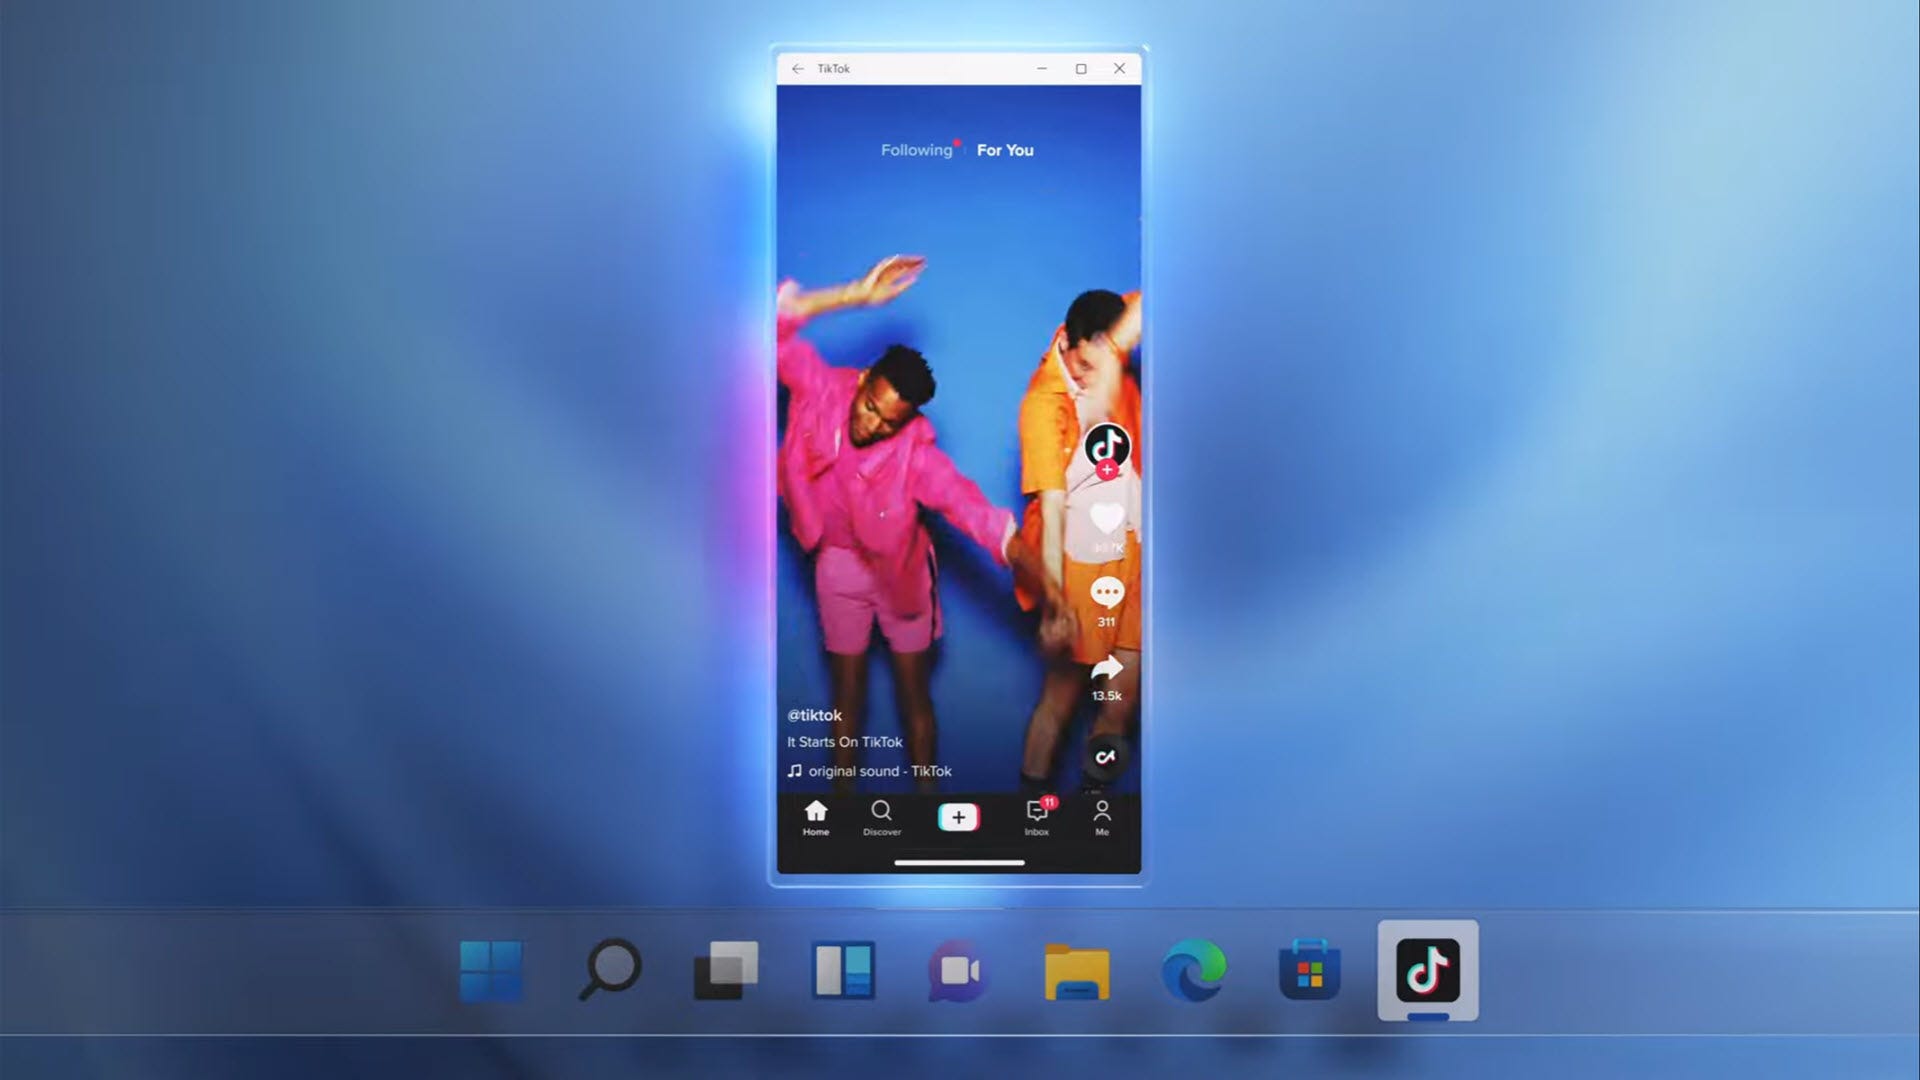Screen dimensions: 1920x1080
Task: Tap the original sound music label
Action: (870, 770)
